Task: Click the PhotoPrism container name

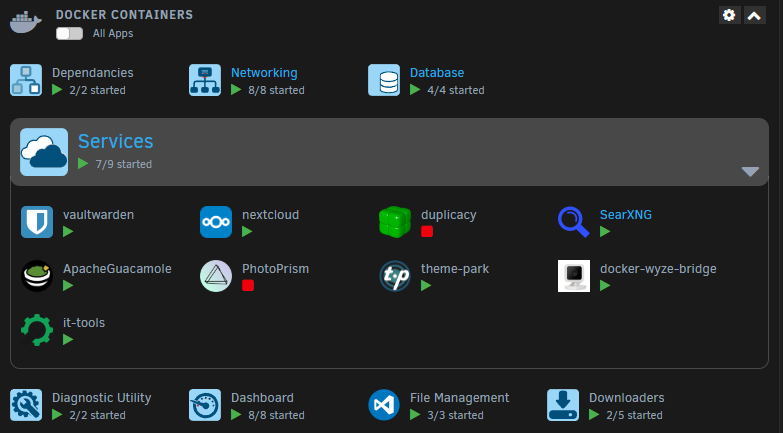Action: coord(276,269)
